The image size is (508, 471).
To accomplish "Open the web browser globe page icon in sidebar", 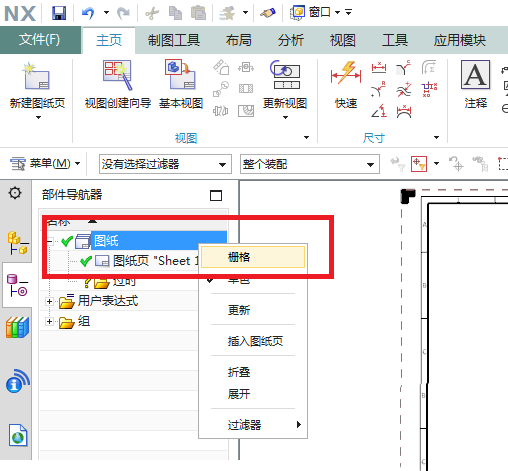I will click(18, 435).
